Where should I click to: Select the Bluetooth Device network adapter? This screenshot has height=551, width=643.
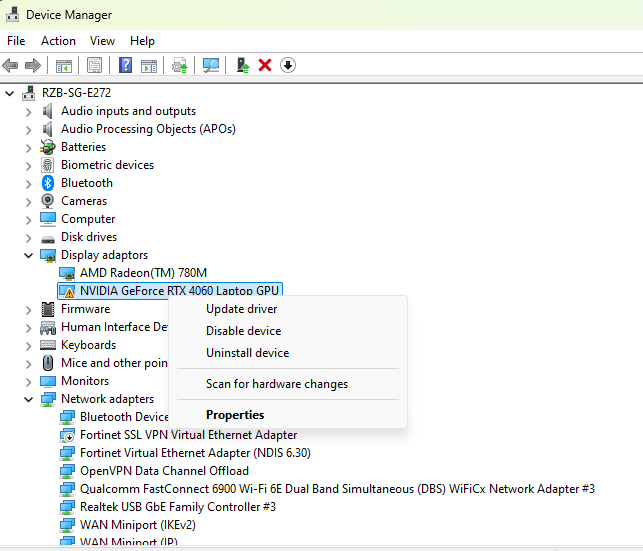(124, 417)
